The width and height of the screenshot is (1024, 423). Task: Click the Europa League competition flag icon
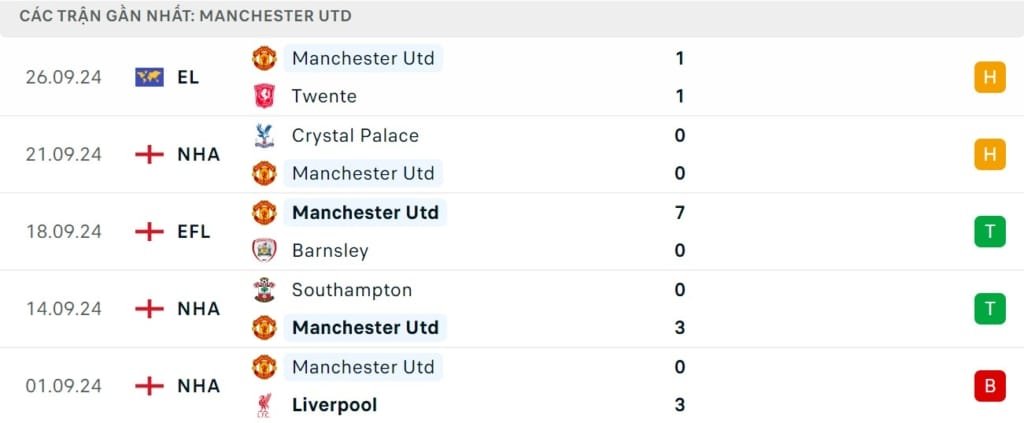[149, 77]
